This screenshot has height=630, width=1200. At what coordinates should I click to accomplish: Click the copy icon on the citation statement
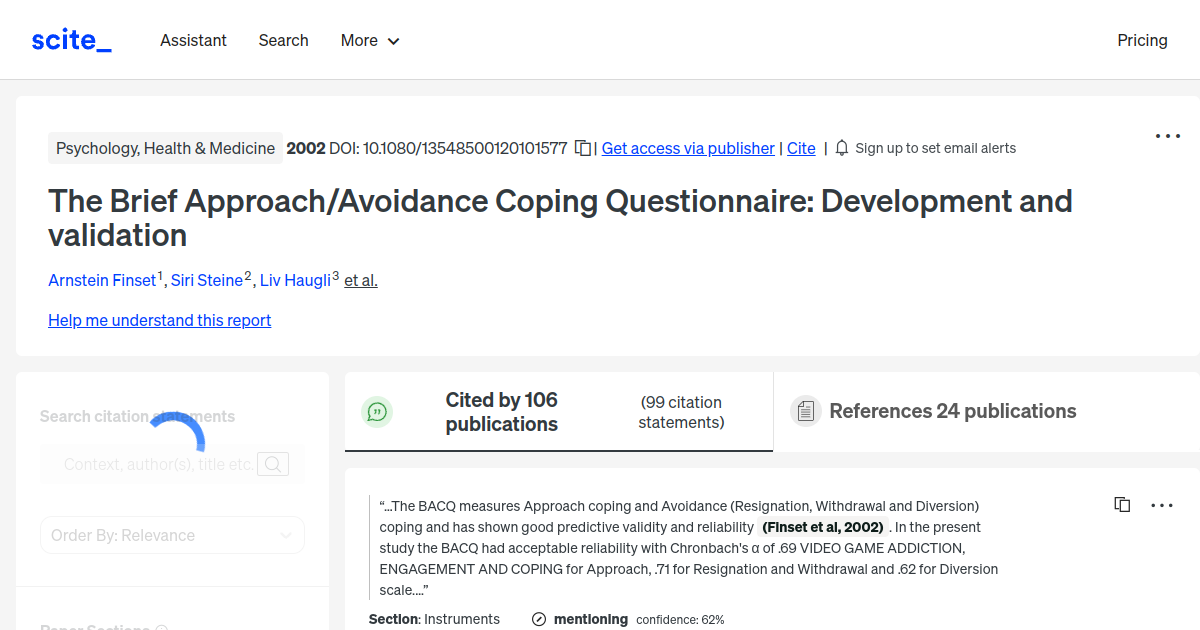pyautogui.click(x=1122, y=504)
